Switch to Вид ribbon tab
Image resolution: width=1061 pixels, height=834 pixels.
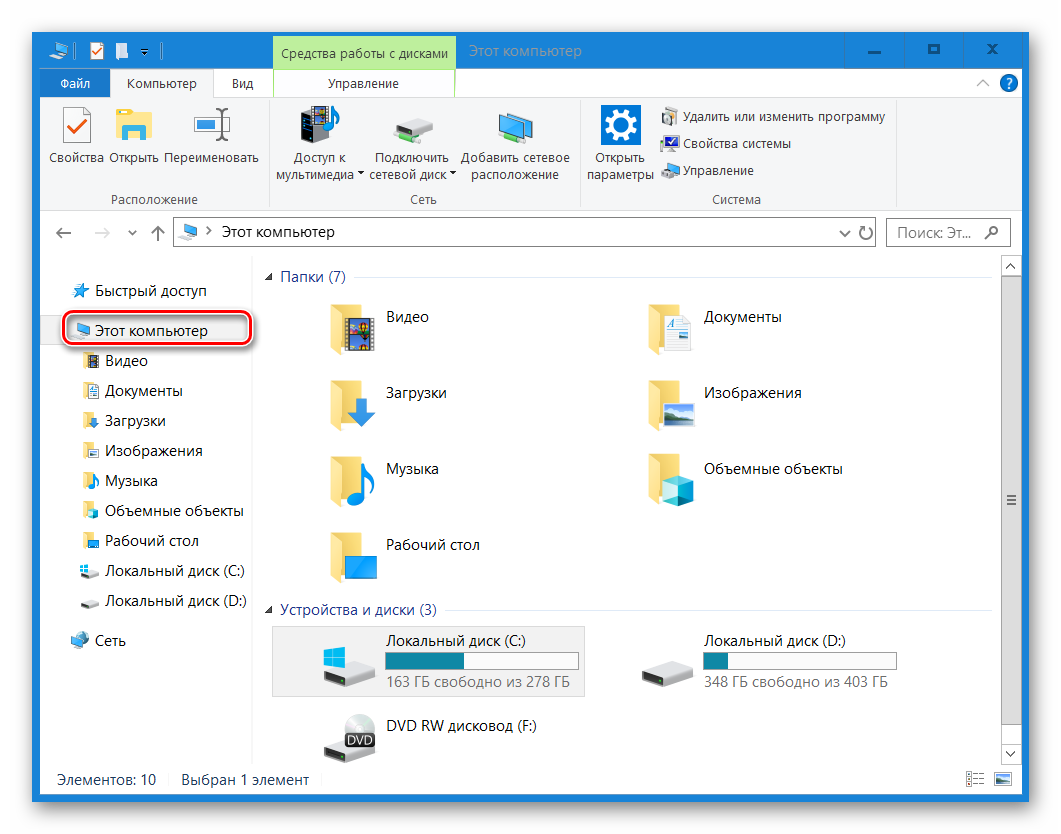(242, 83)
